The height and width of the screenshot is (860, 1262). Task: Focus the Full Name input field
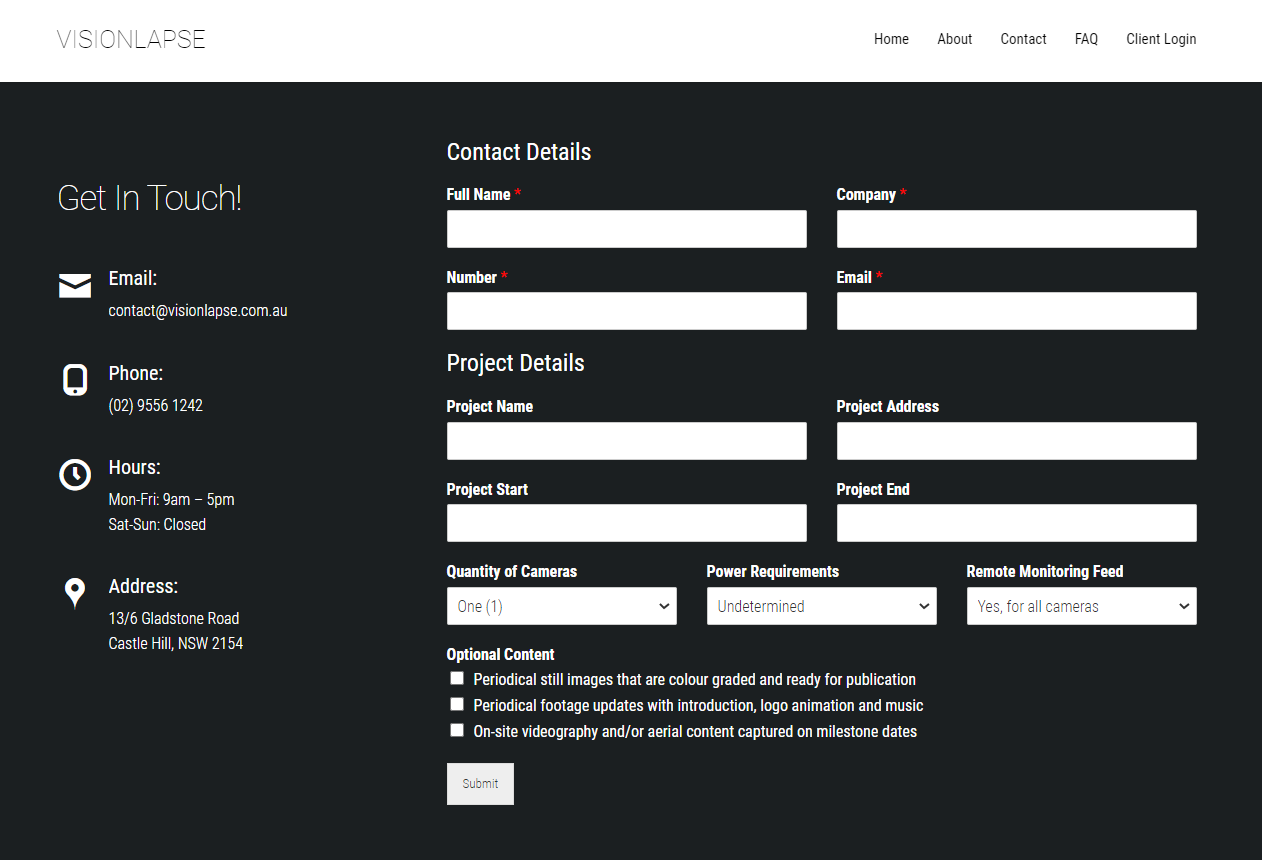click(626, 229)
